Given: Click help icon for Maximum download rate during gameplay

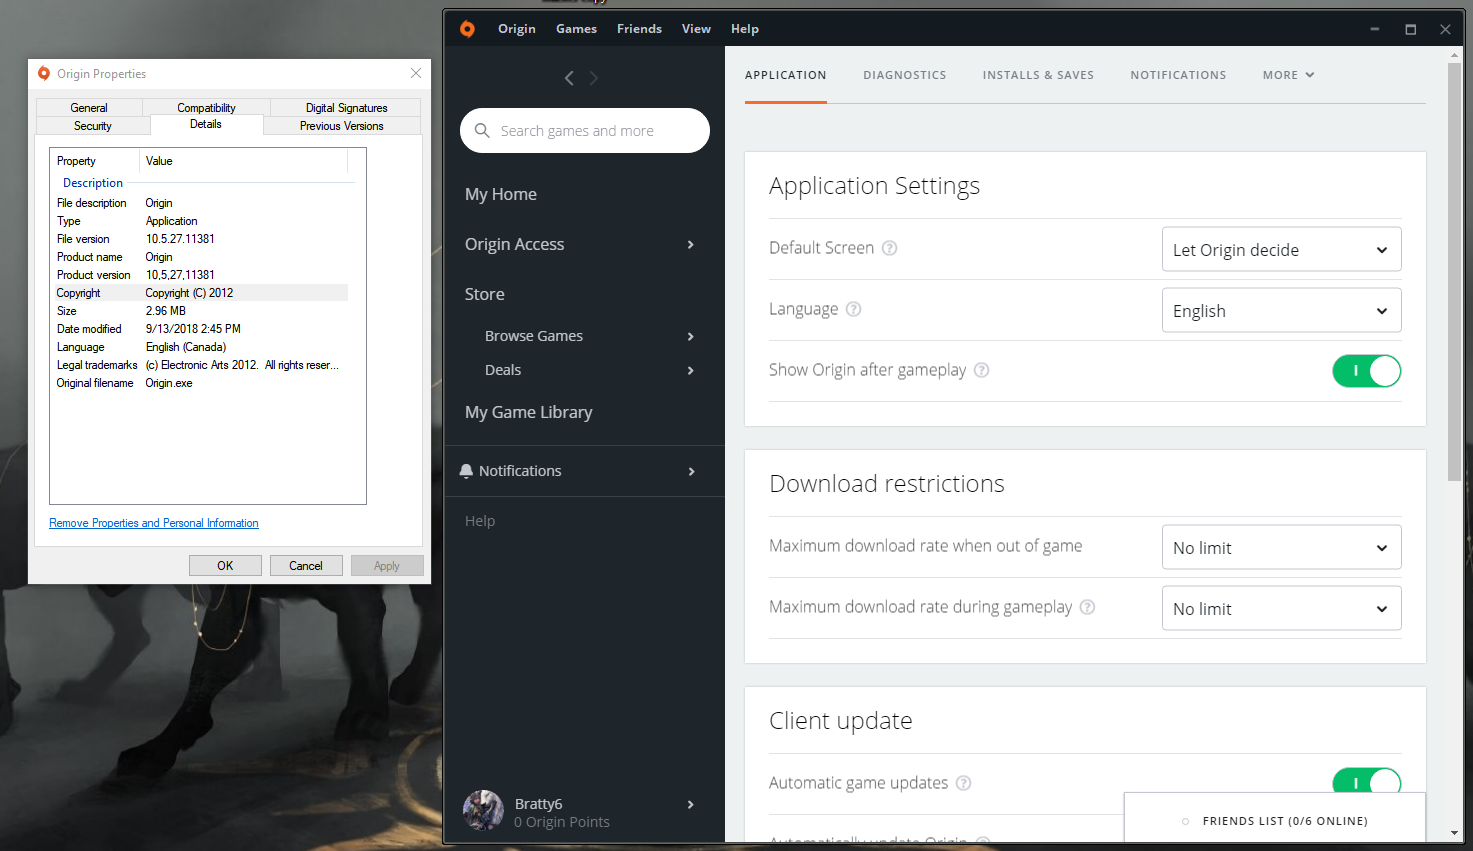Looking at the screenshot, I should click(1087, 607).
